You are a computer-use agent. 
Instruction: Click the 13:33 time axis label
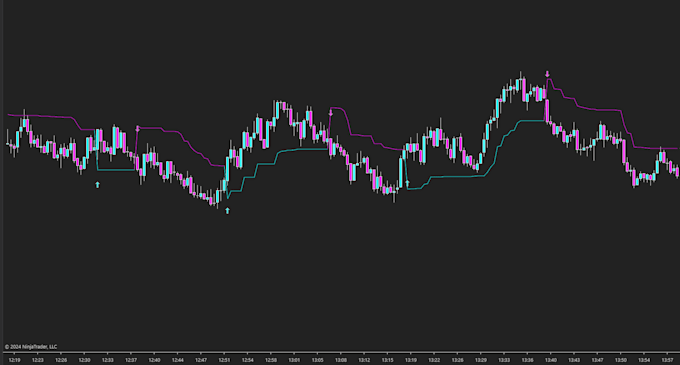pyautogui.click(x=504, y=360)
